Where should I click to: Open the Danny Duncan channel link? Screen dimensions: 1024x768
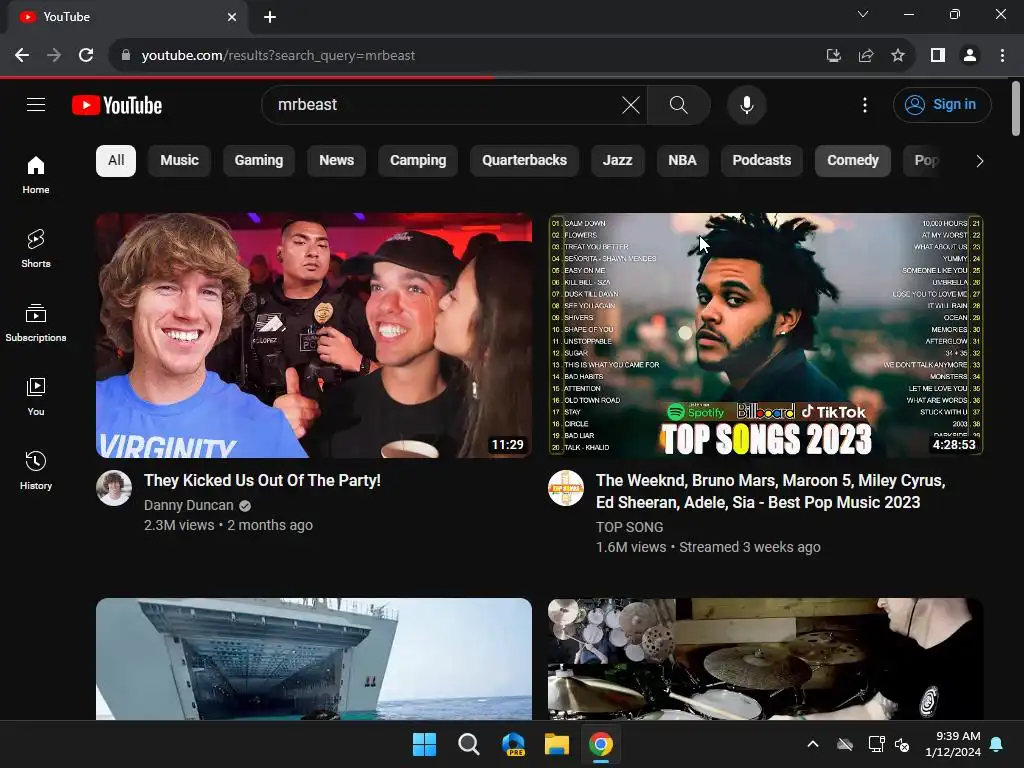click(188, 505)
